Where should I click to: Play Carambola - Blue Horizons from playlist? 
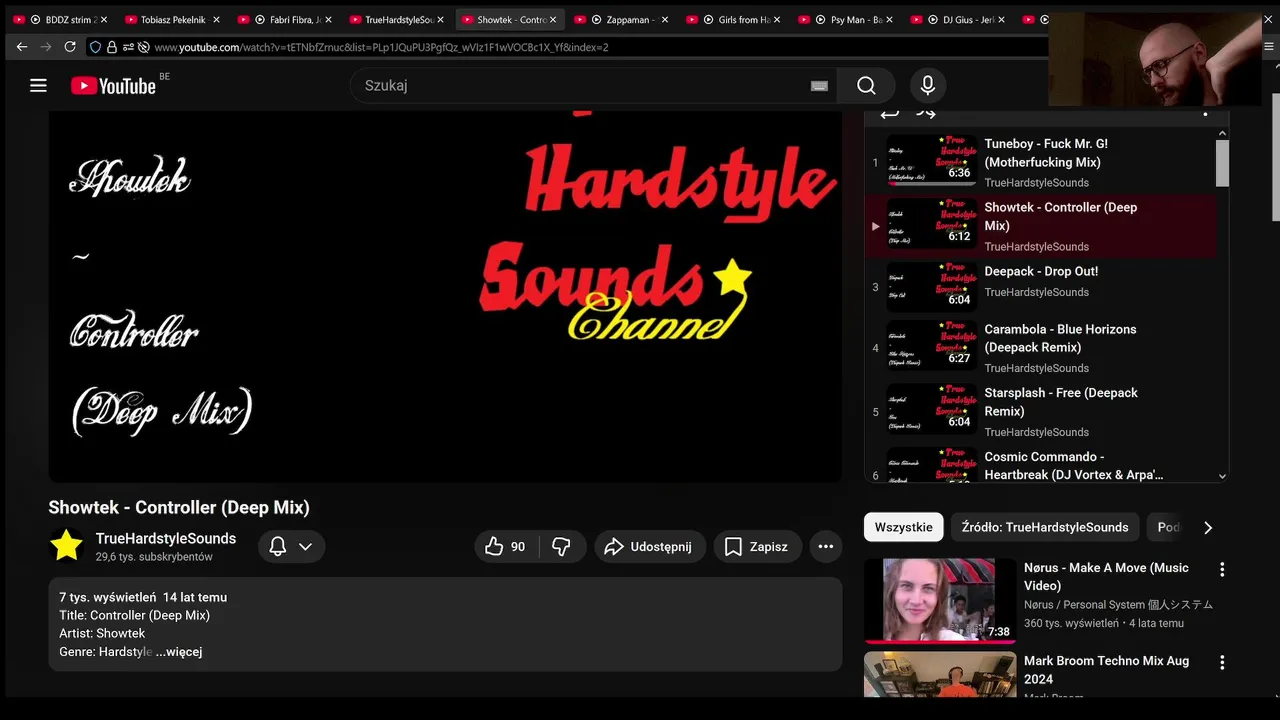pos(1041,347)
